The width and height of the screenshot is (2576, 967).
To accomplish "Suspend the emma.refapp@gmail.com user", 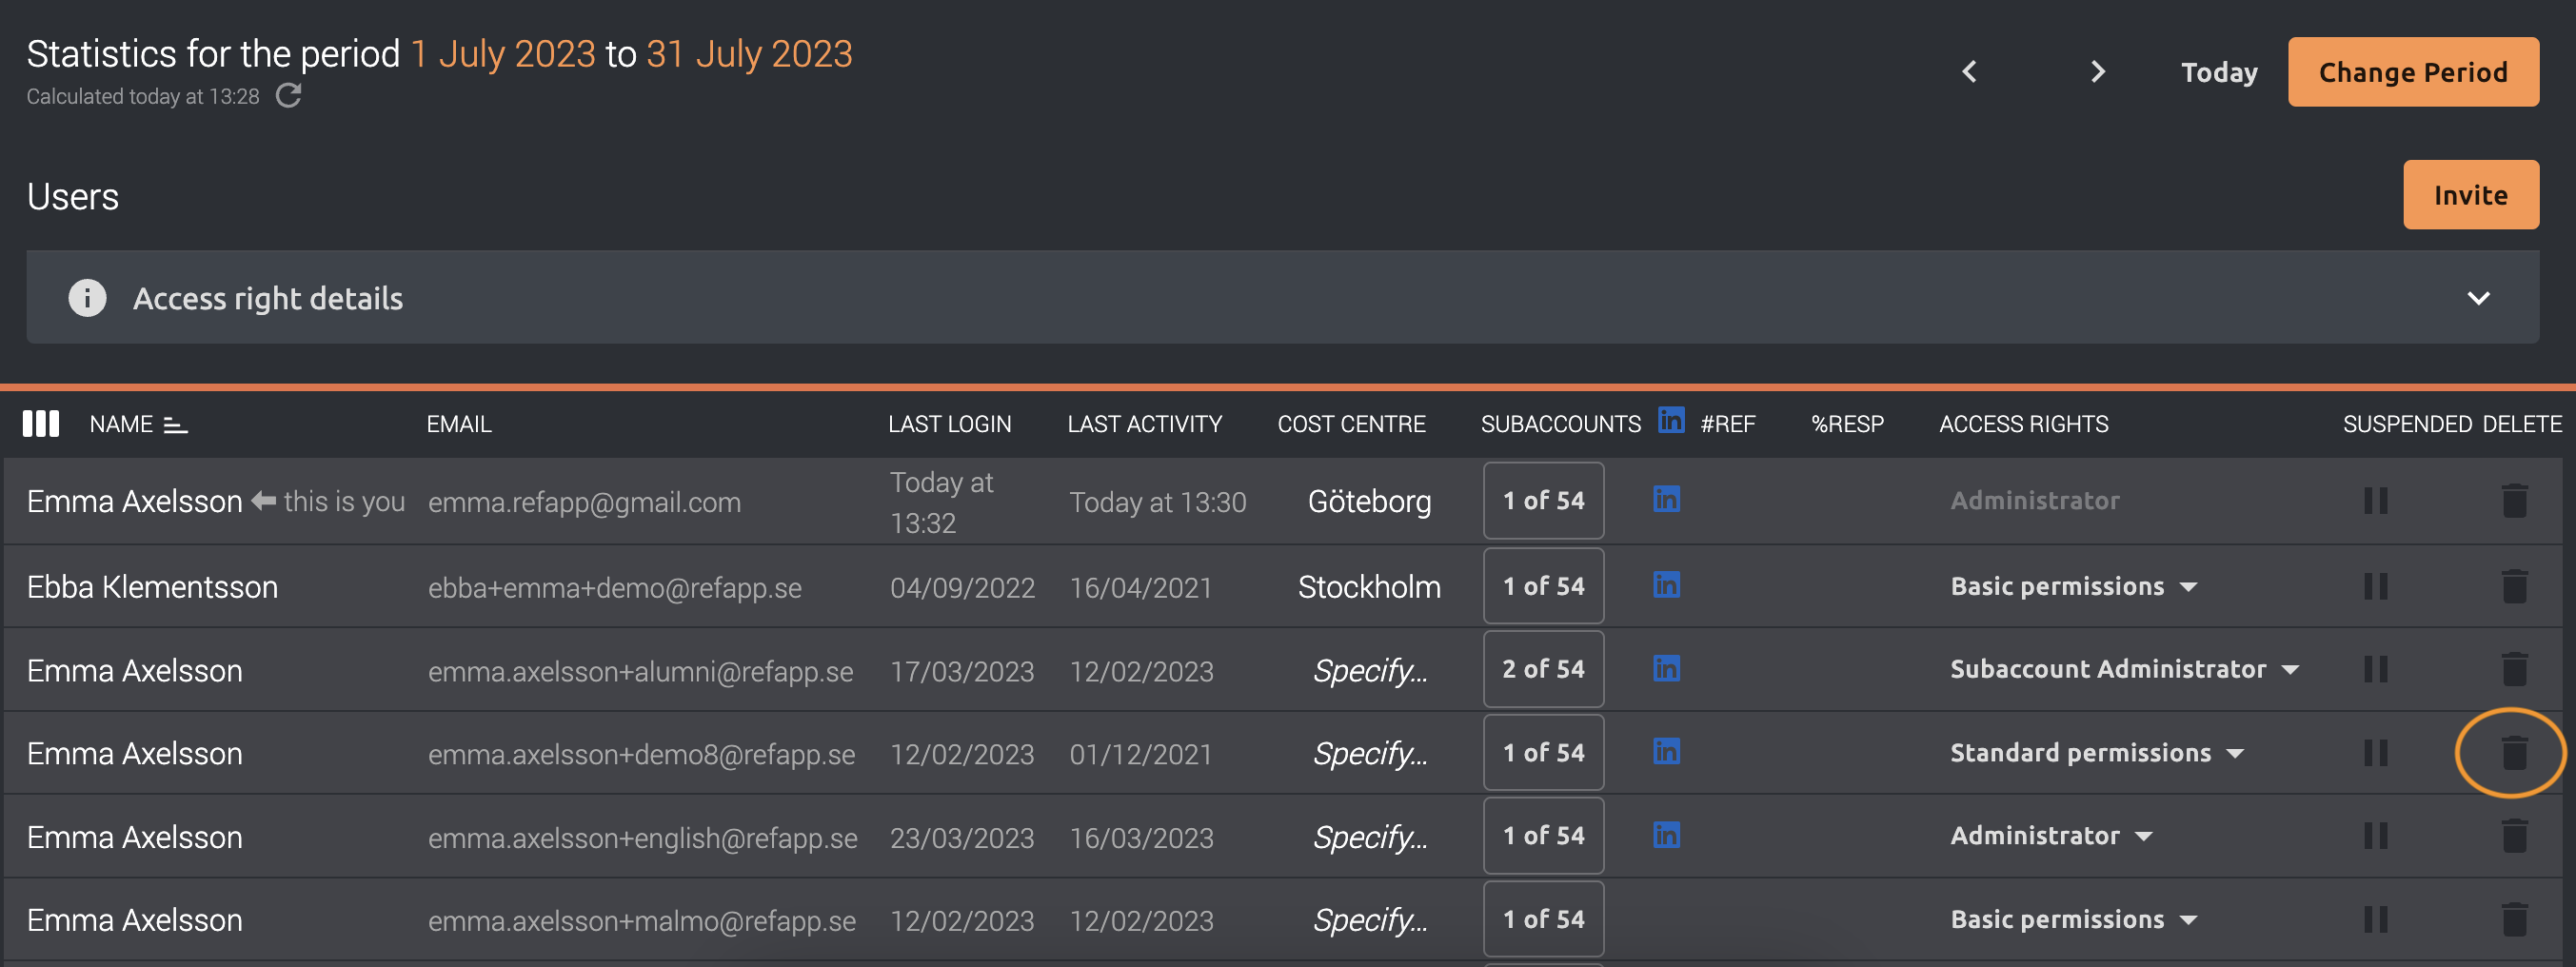I will tap(2376, 501).
